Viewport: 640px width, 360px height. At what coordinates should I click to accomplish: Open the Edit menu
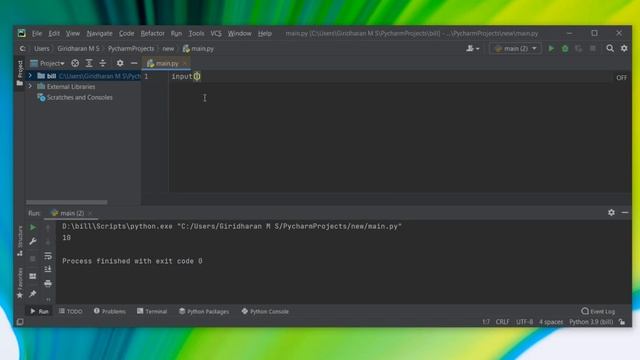click(x=54, y=33)
